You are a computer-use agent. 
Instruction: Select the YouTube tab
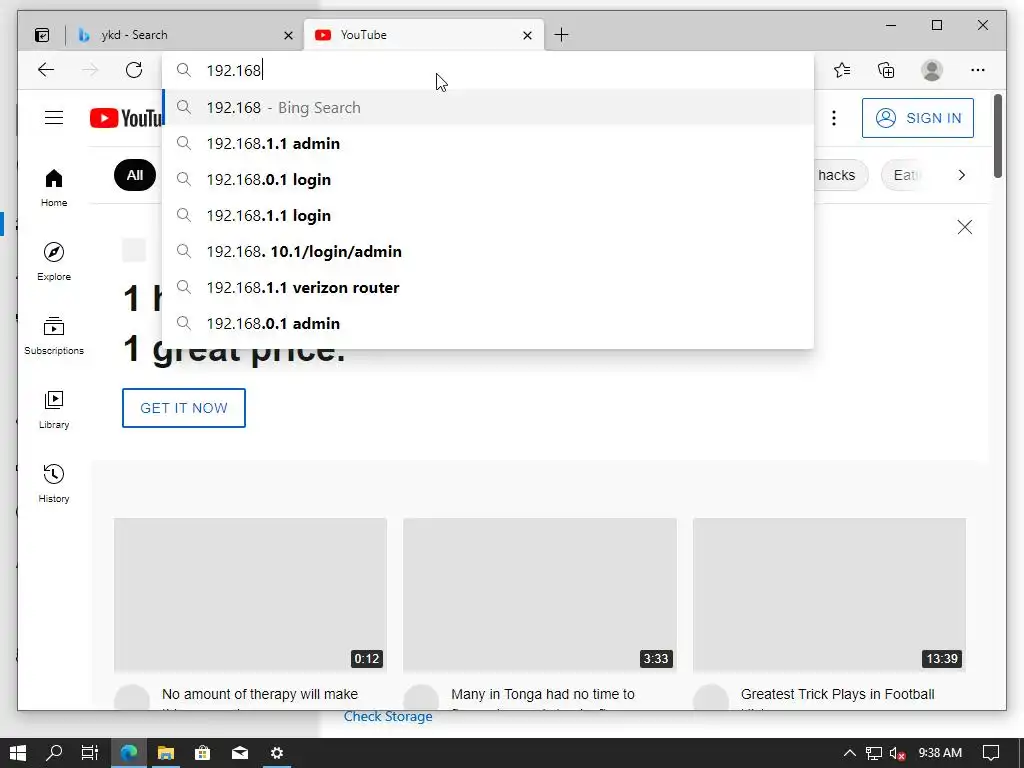click(423, 35)
